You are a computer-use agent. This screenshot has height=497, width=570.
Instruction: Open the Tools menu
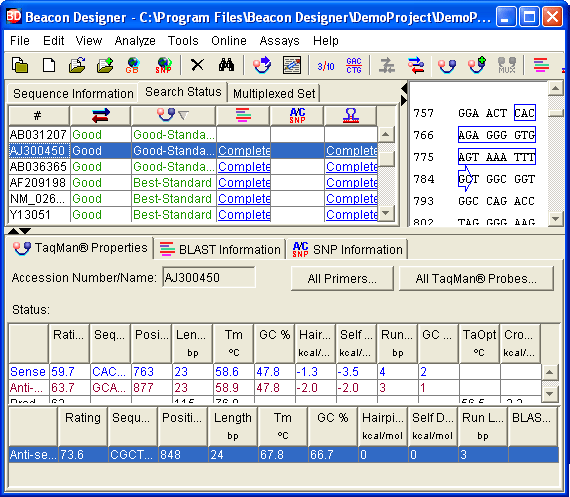tap(183, 41)
